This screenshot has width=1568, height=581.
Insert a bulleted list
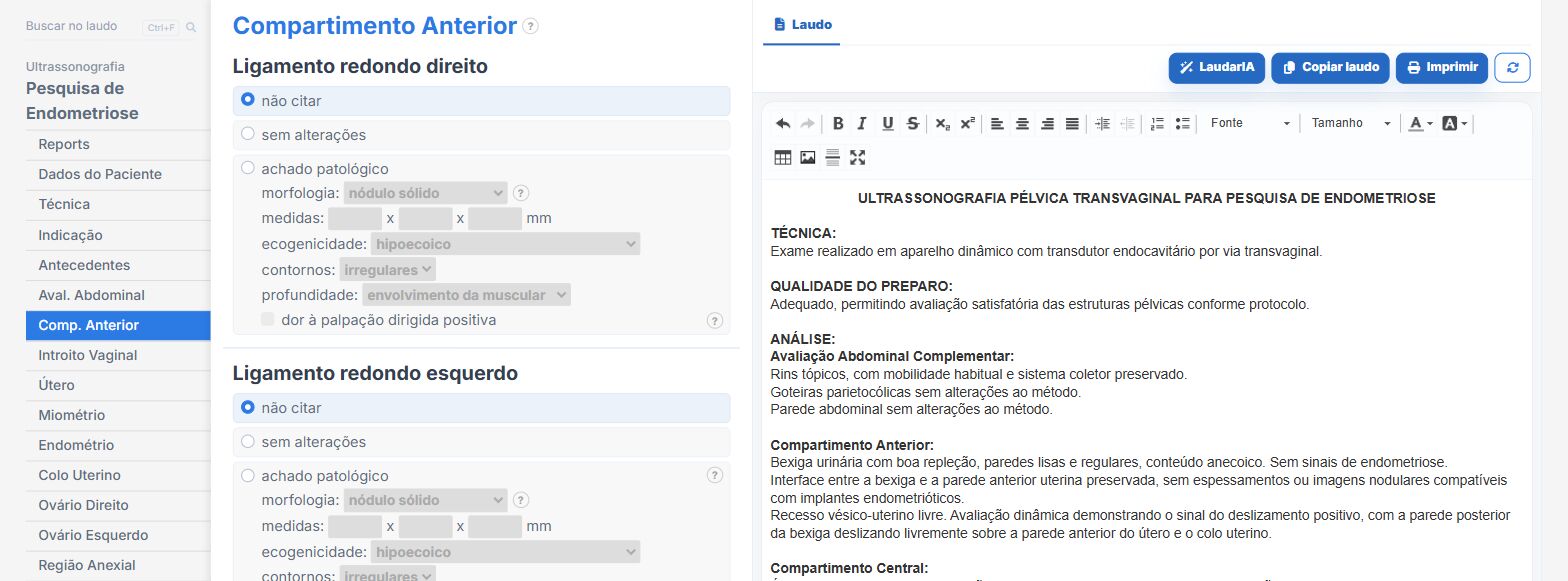point(1182,123)
